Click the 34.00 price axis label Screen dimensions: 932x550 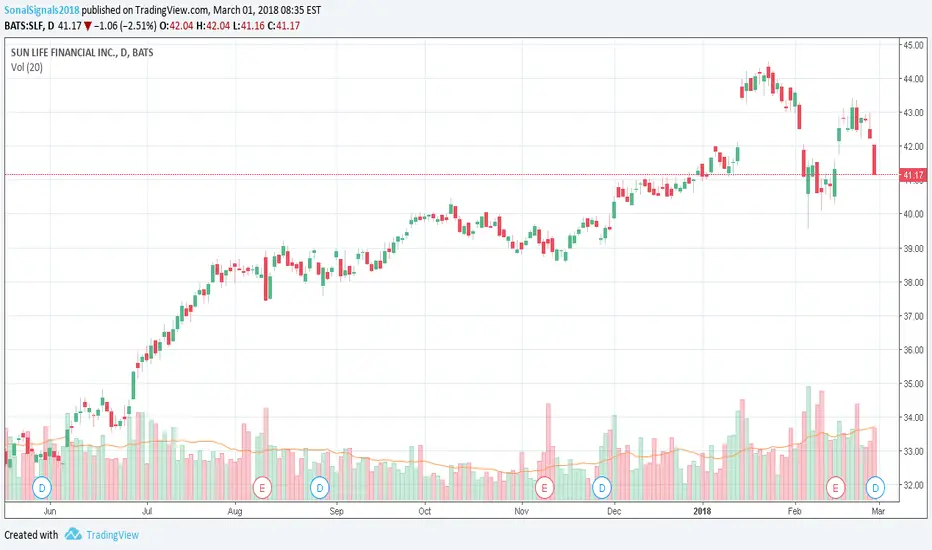(914, 417)
